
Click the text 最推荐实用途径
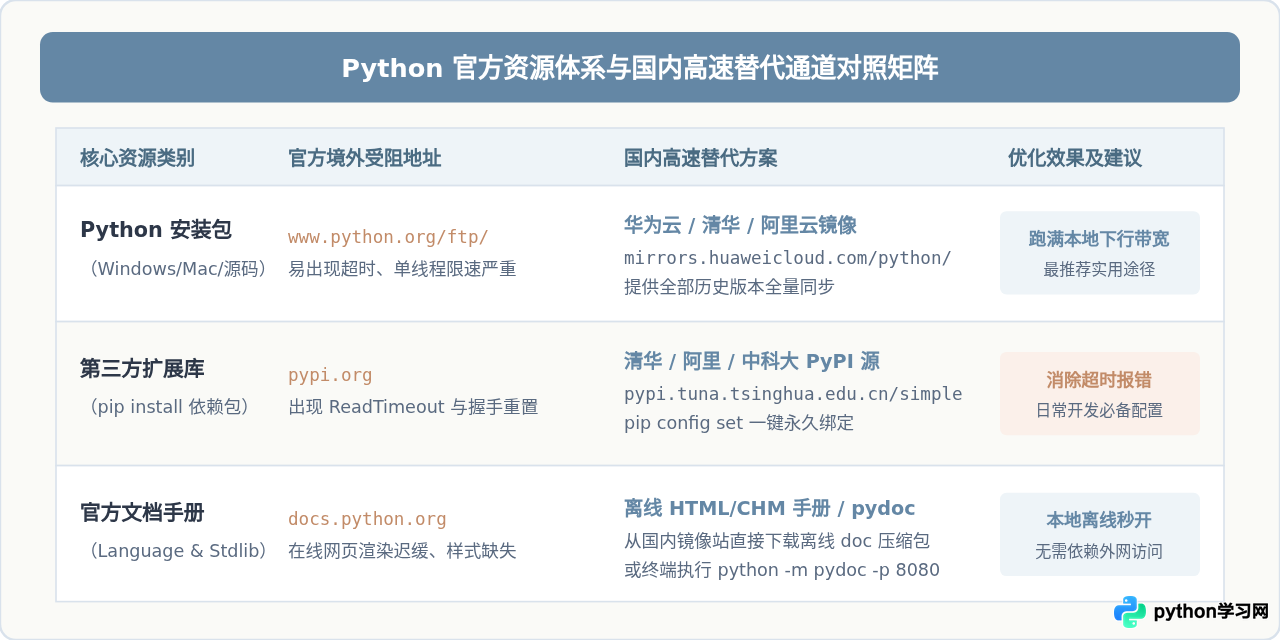(x=1099, y=270)
